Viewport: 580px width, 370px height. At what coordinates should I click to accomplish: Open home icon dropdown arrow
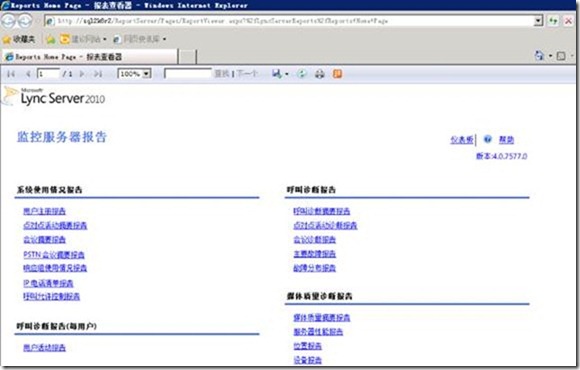[x=550, y=56]
